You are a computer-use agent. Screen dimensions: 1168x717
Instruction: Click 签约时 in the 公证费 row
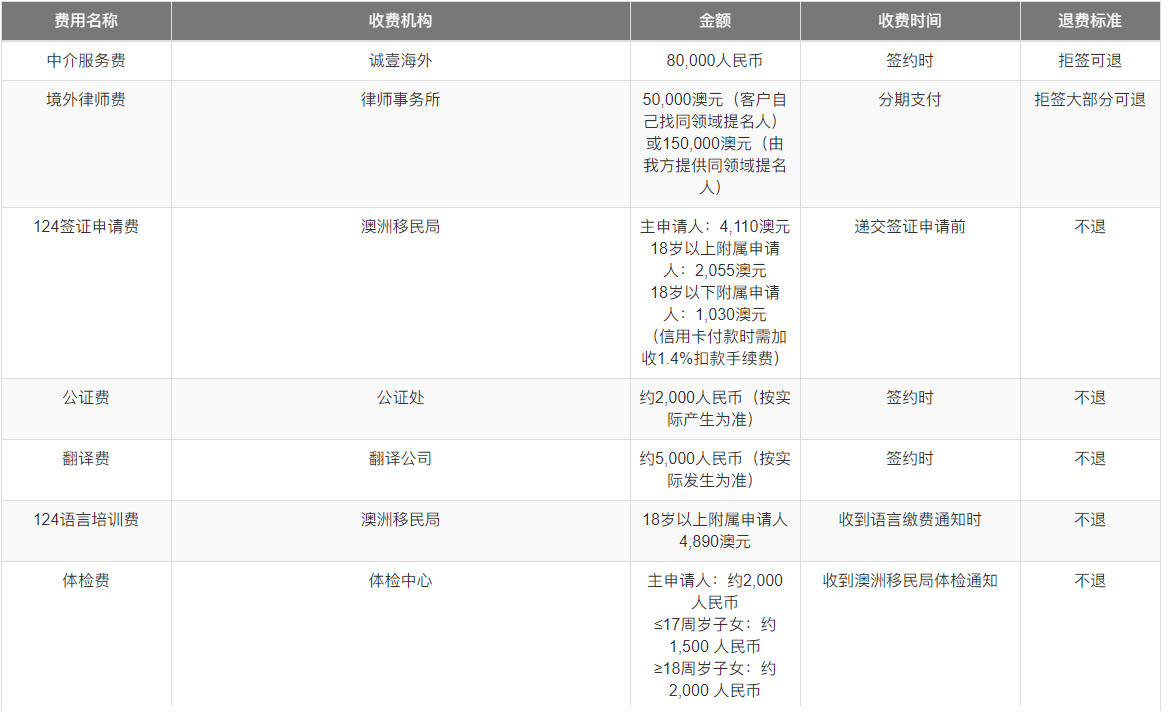click(x=910, y=409)
